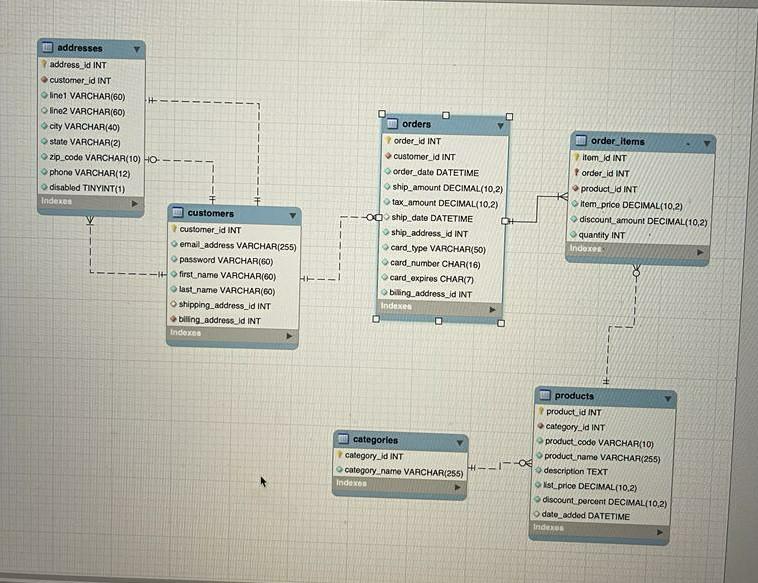Screen dimensions: 758x583
Task: Collapse the products table with header arrow
Action: point(668,399)
